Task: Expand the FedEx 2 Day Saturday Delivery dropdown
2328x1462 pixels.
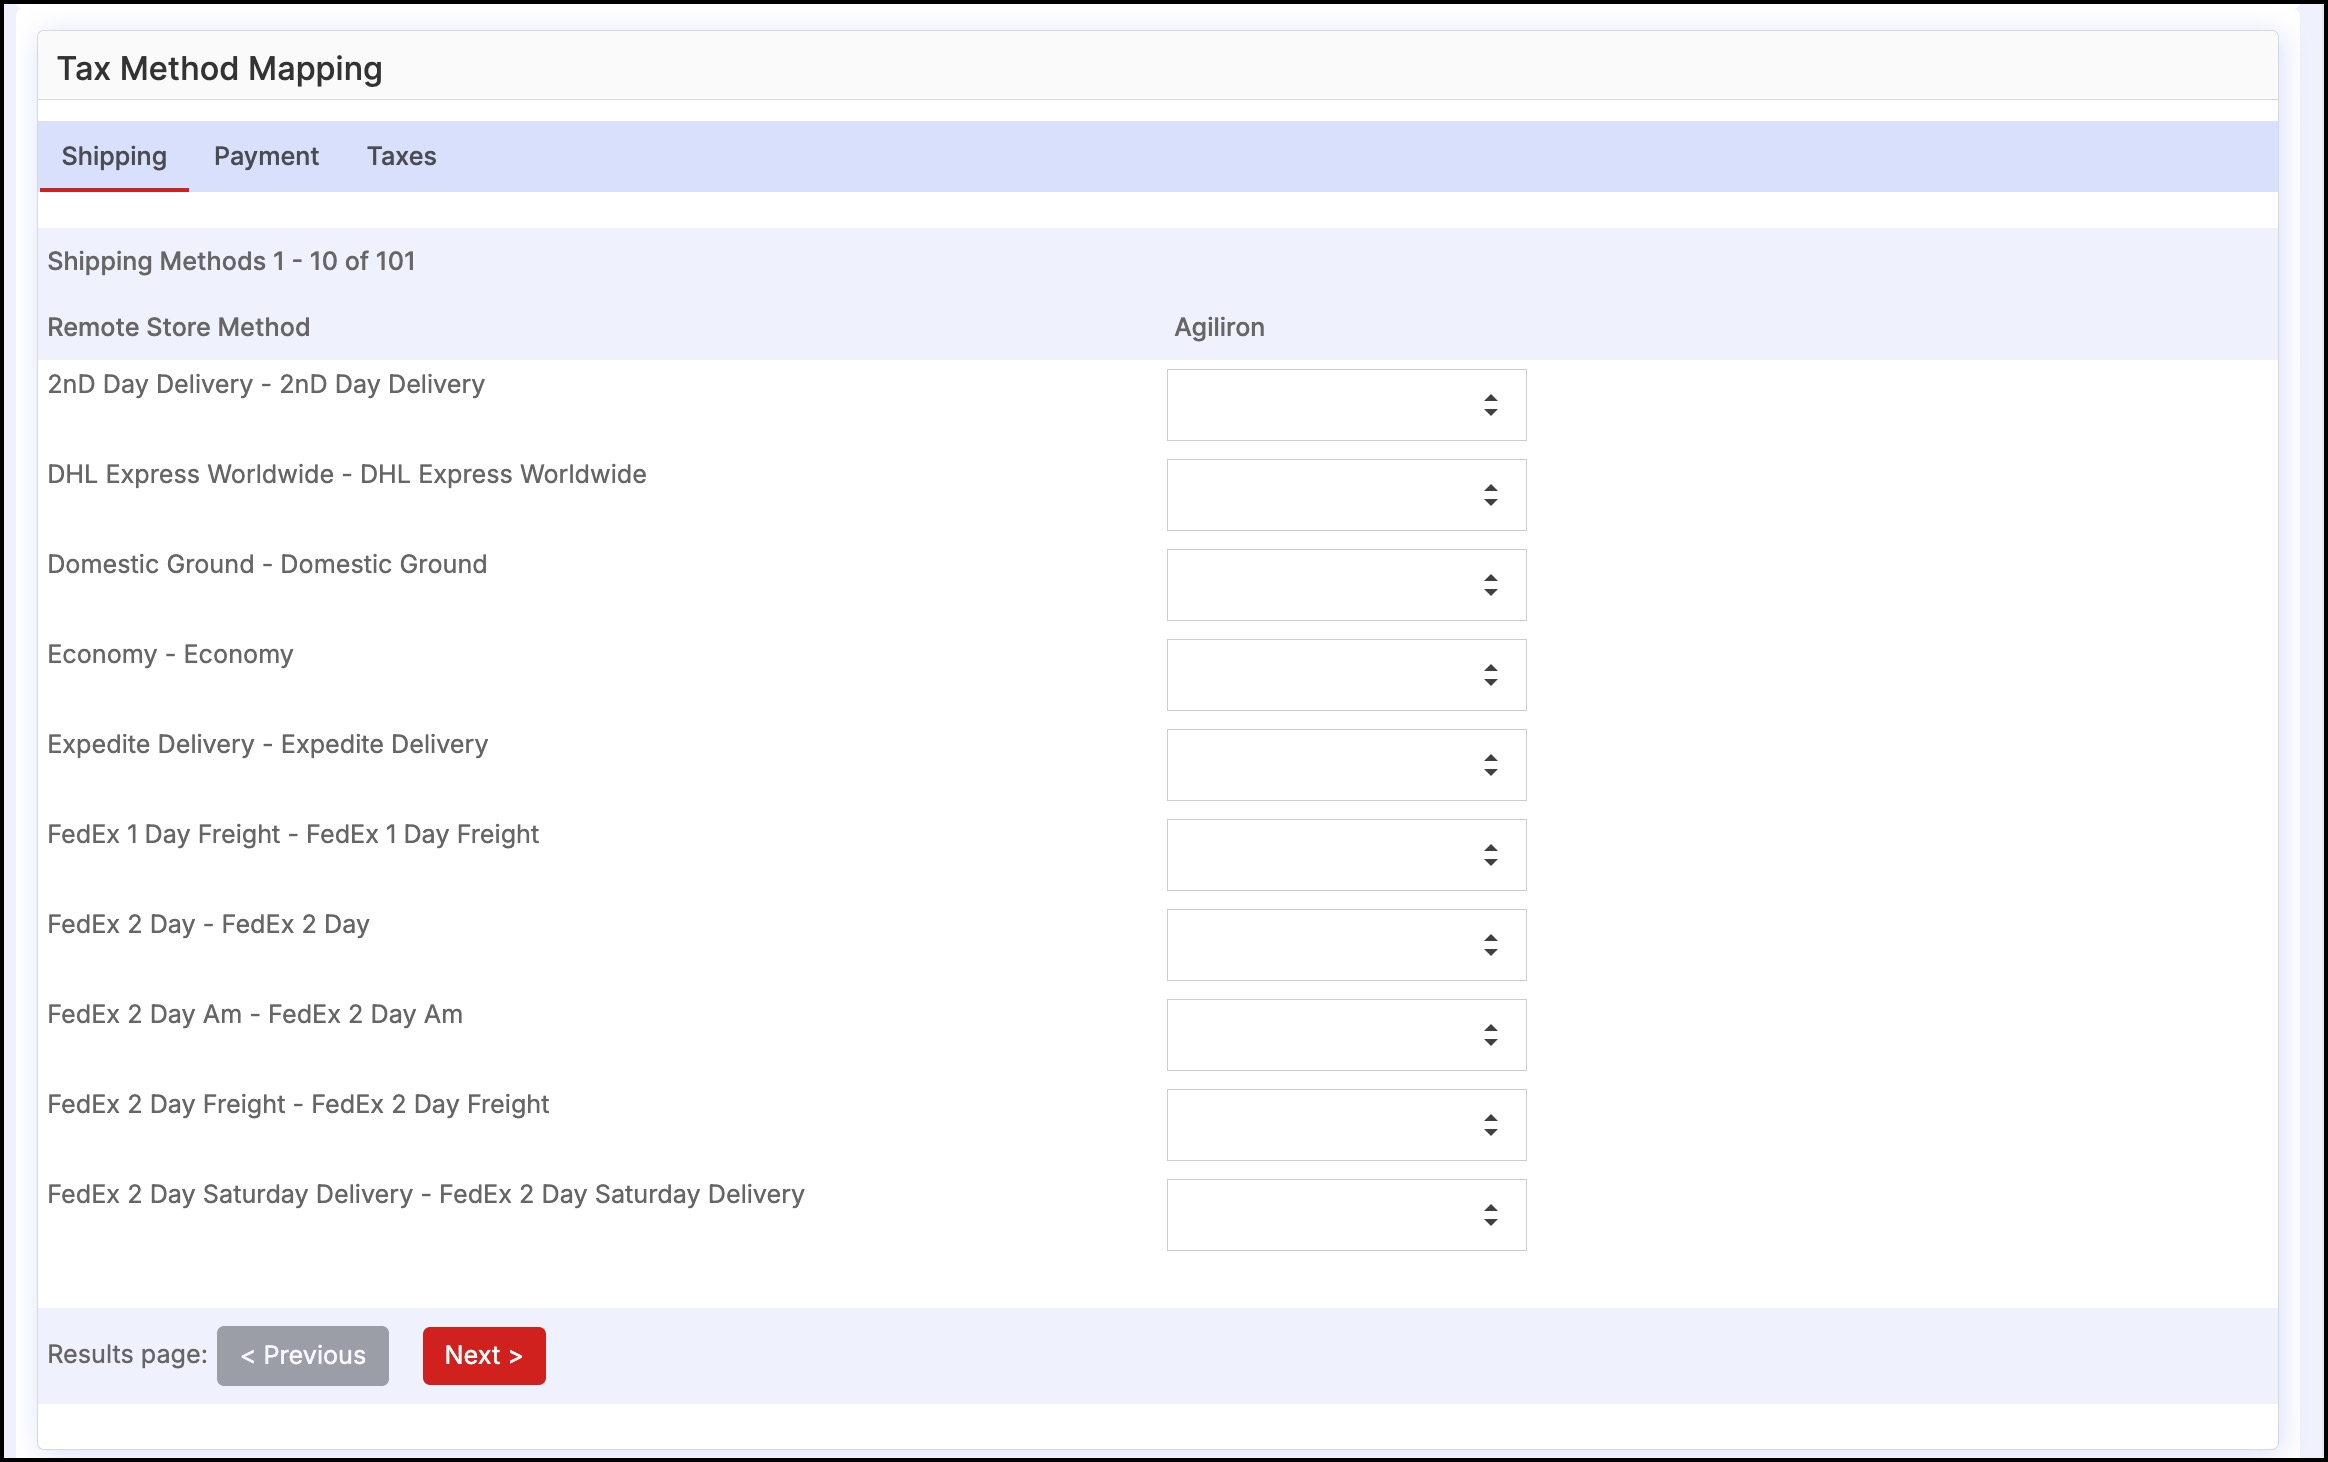Action: 1346,1215
